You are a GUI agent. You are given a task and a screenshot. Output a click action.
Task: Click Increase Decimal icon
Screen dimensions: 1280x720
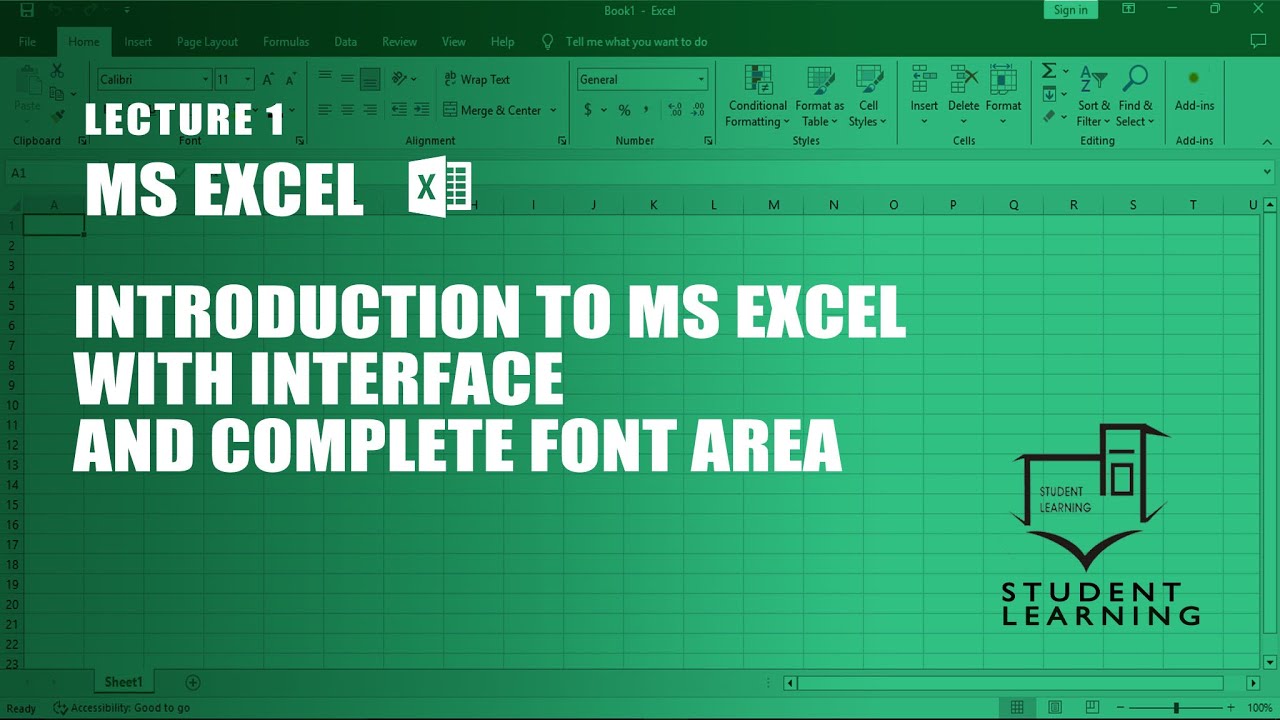click(x=674, y=110)
